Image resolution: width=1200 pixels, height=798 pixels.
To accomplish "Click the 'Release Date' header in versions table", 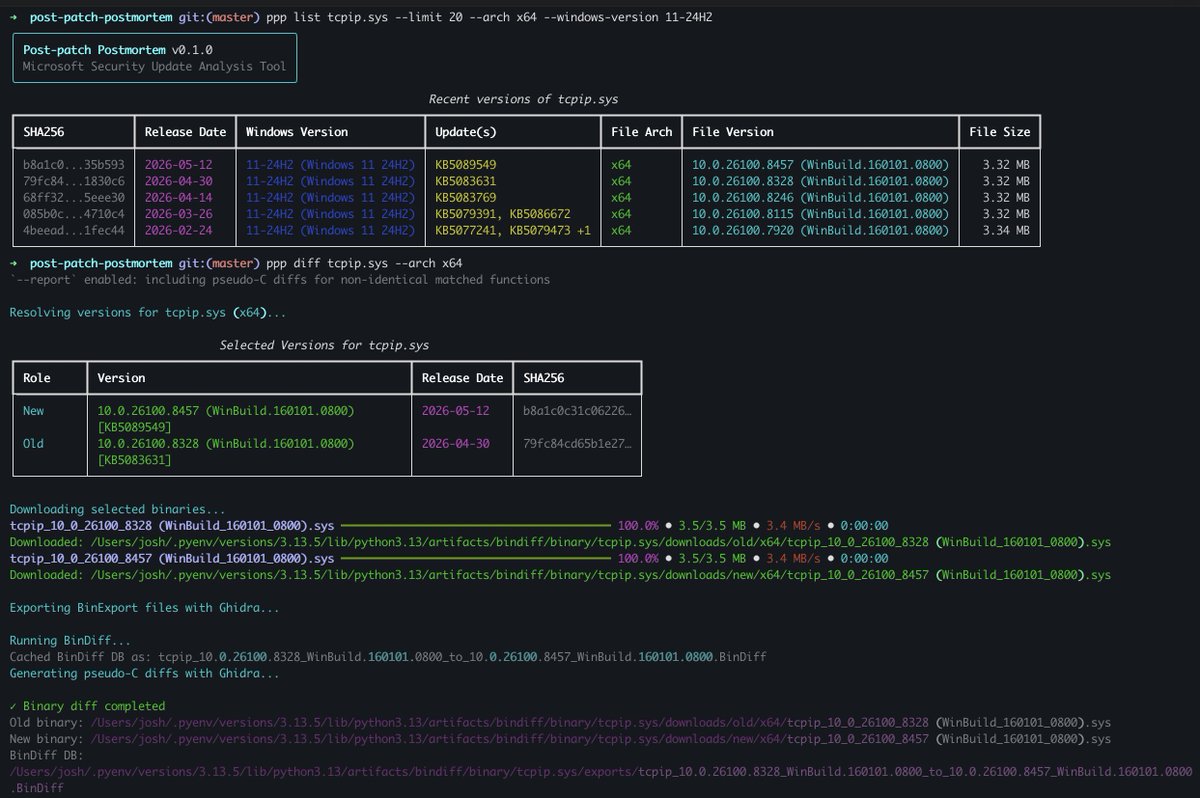I will coord(185,132).
